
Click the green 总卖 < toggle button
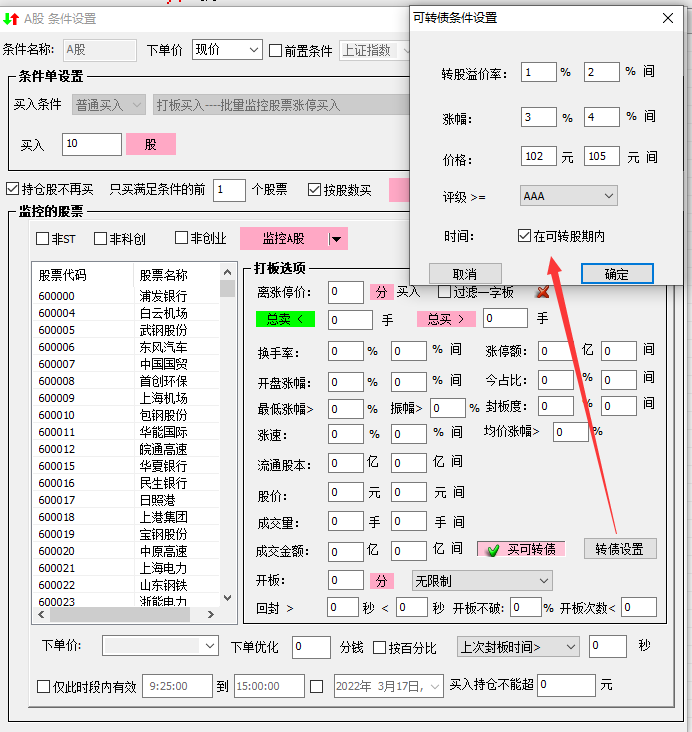pyautogui.click(x=284, y=319)
